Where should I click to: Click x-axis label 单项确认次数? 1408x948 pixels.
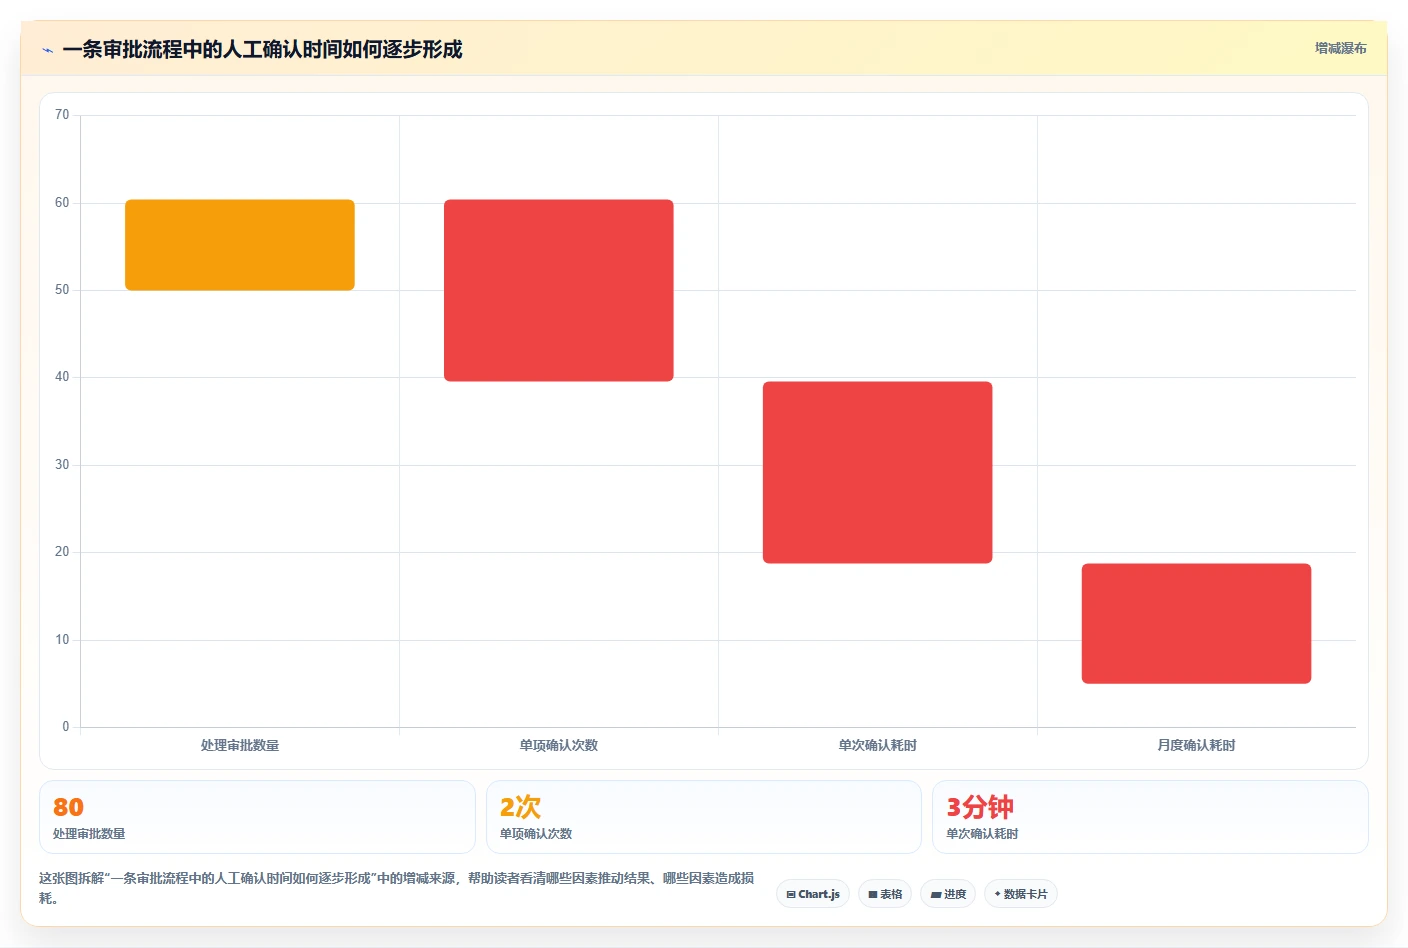click(x=559, y=745)
